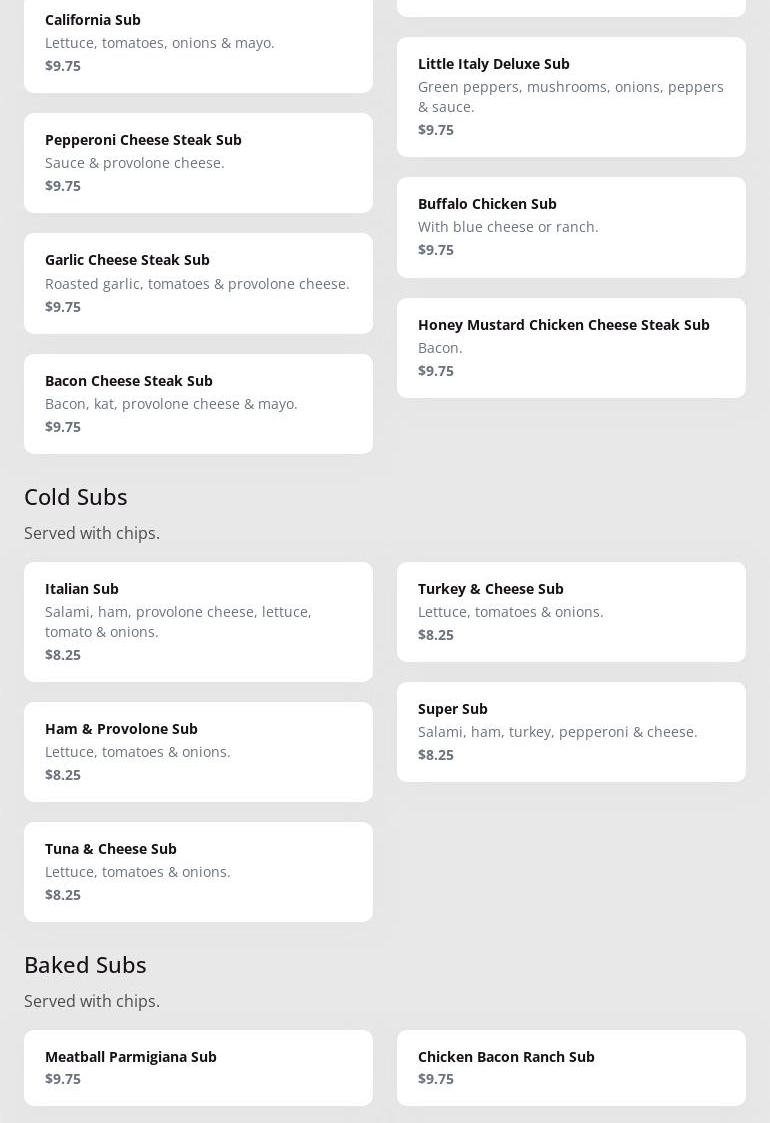
Task: Select the Buffalo Chicken Sub card
Action: point(571,227)
